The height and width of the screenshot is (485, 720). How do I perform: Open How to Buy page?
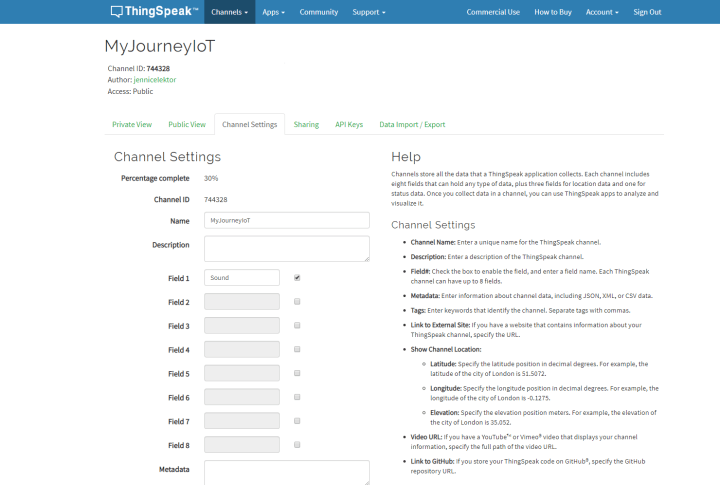(553, 12)
